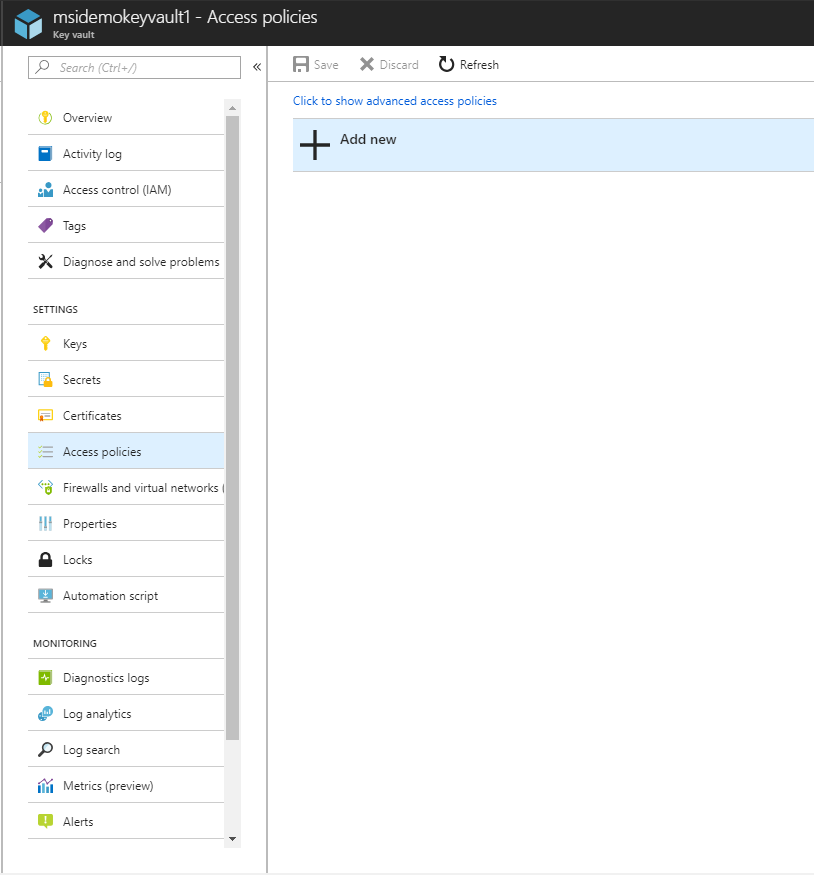
Task: Click the Access policies checklist icon
Action: click(x=45, y=451)
